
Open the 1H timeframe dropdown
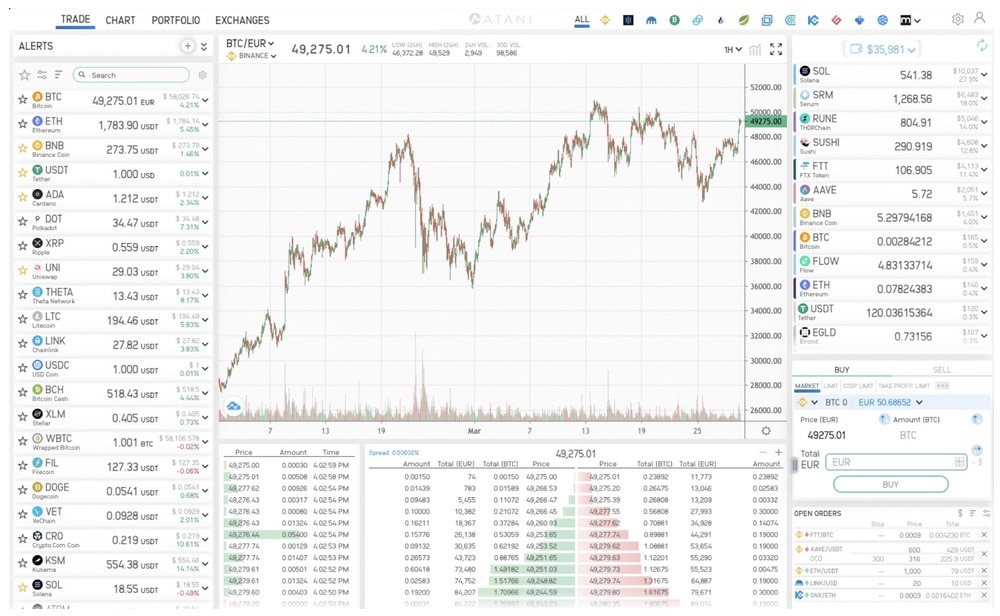[733, 49]
